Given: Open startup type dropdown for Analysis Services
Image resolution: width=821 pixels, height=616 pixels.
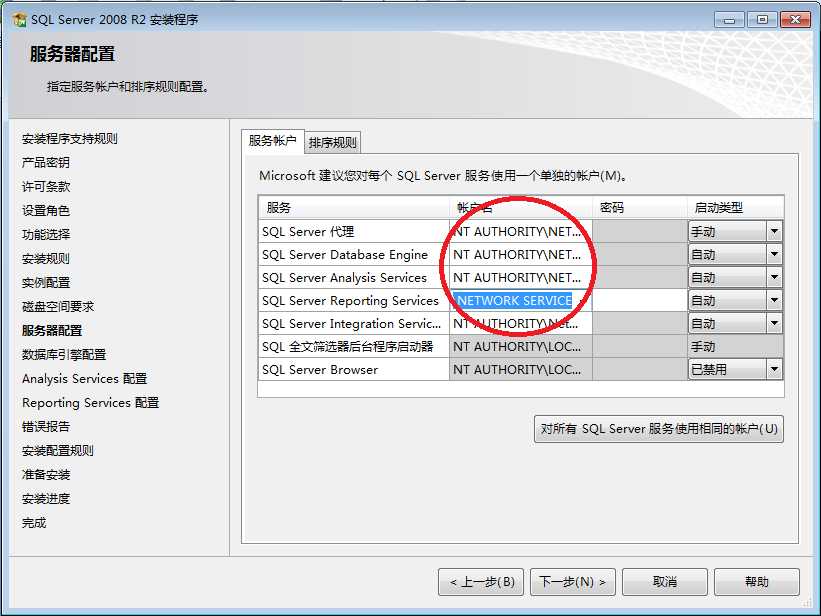Looking at the screenshot, I should (774, 277).
